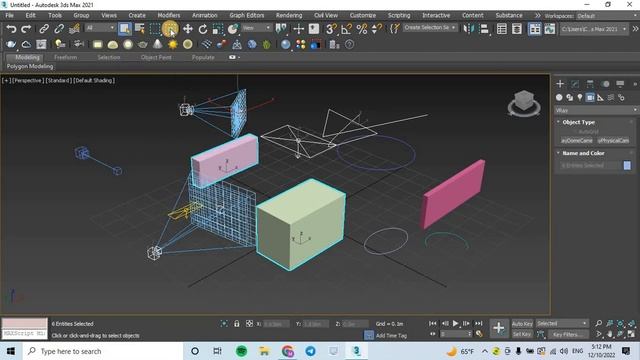Toggle the Spinner Snap button
Image resolution: width=640 pixels, height=360 pixels.
pyautogui.click(x=377, y=29)
